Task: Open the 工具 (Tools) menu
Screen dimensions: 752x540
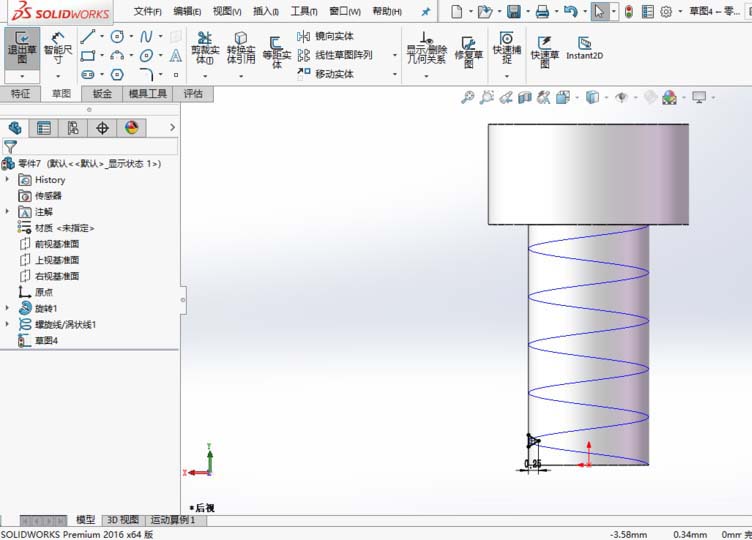Action: click(x=303, y=12)
